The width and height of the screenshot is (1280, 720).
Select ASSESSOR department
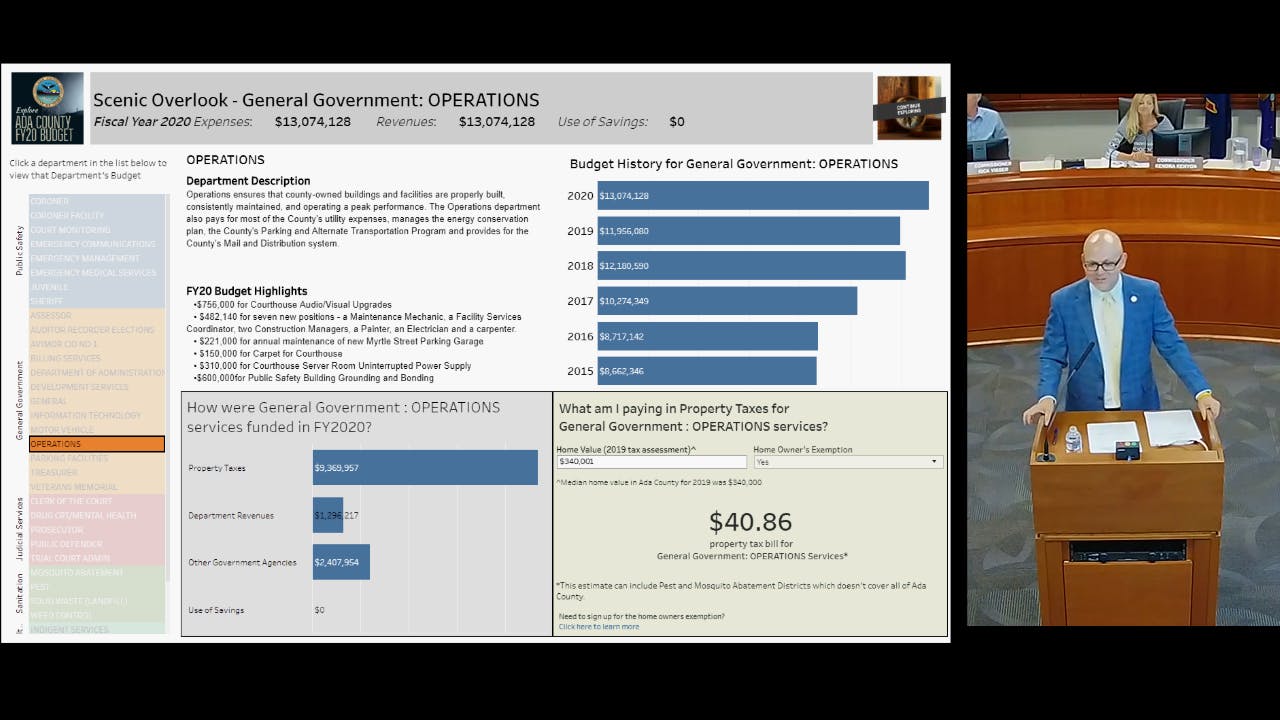(97, 315)
